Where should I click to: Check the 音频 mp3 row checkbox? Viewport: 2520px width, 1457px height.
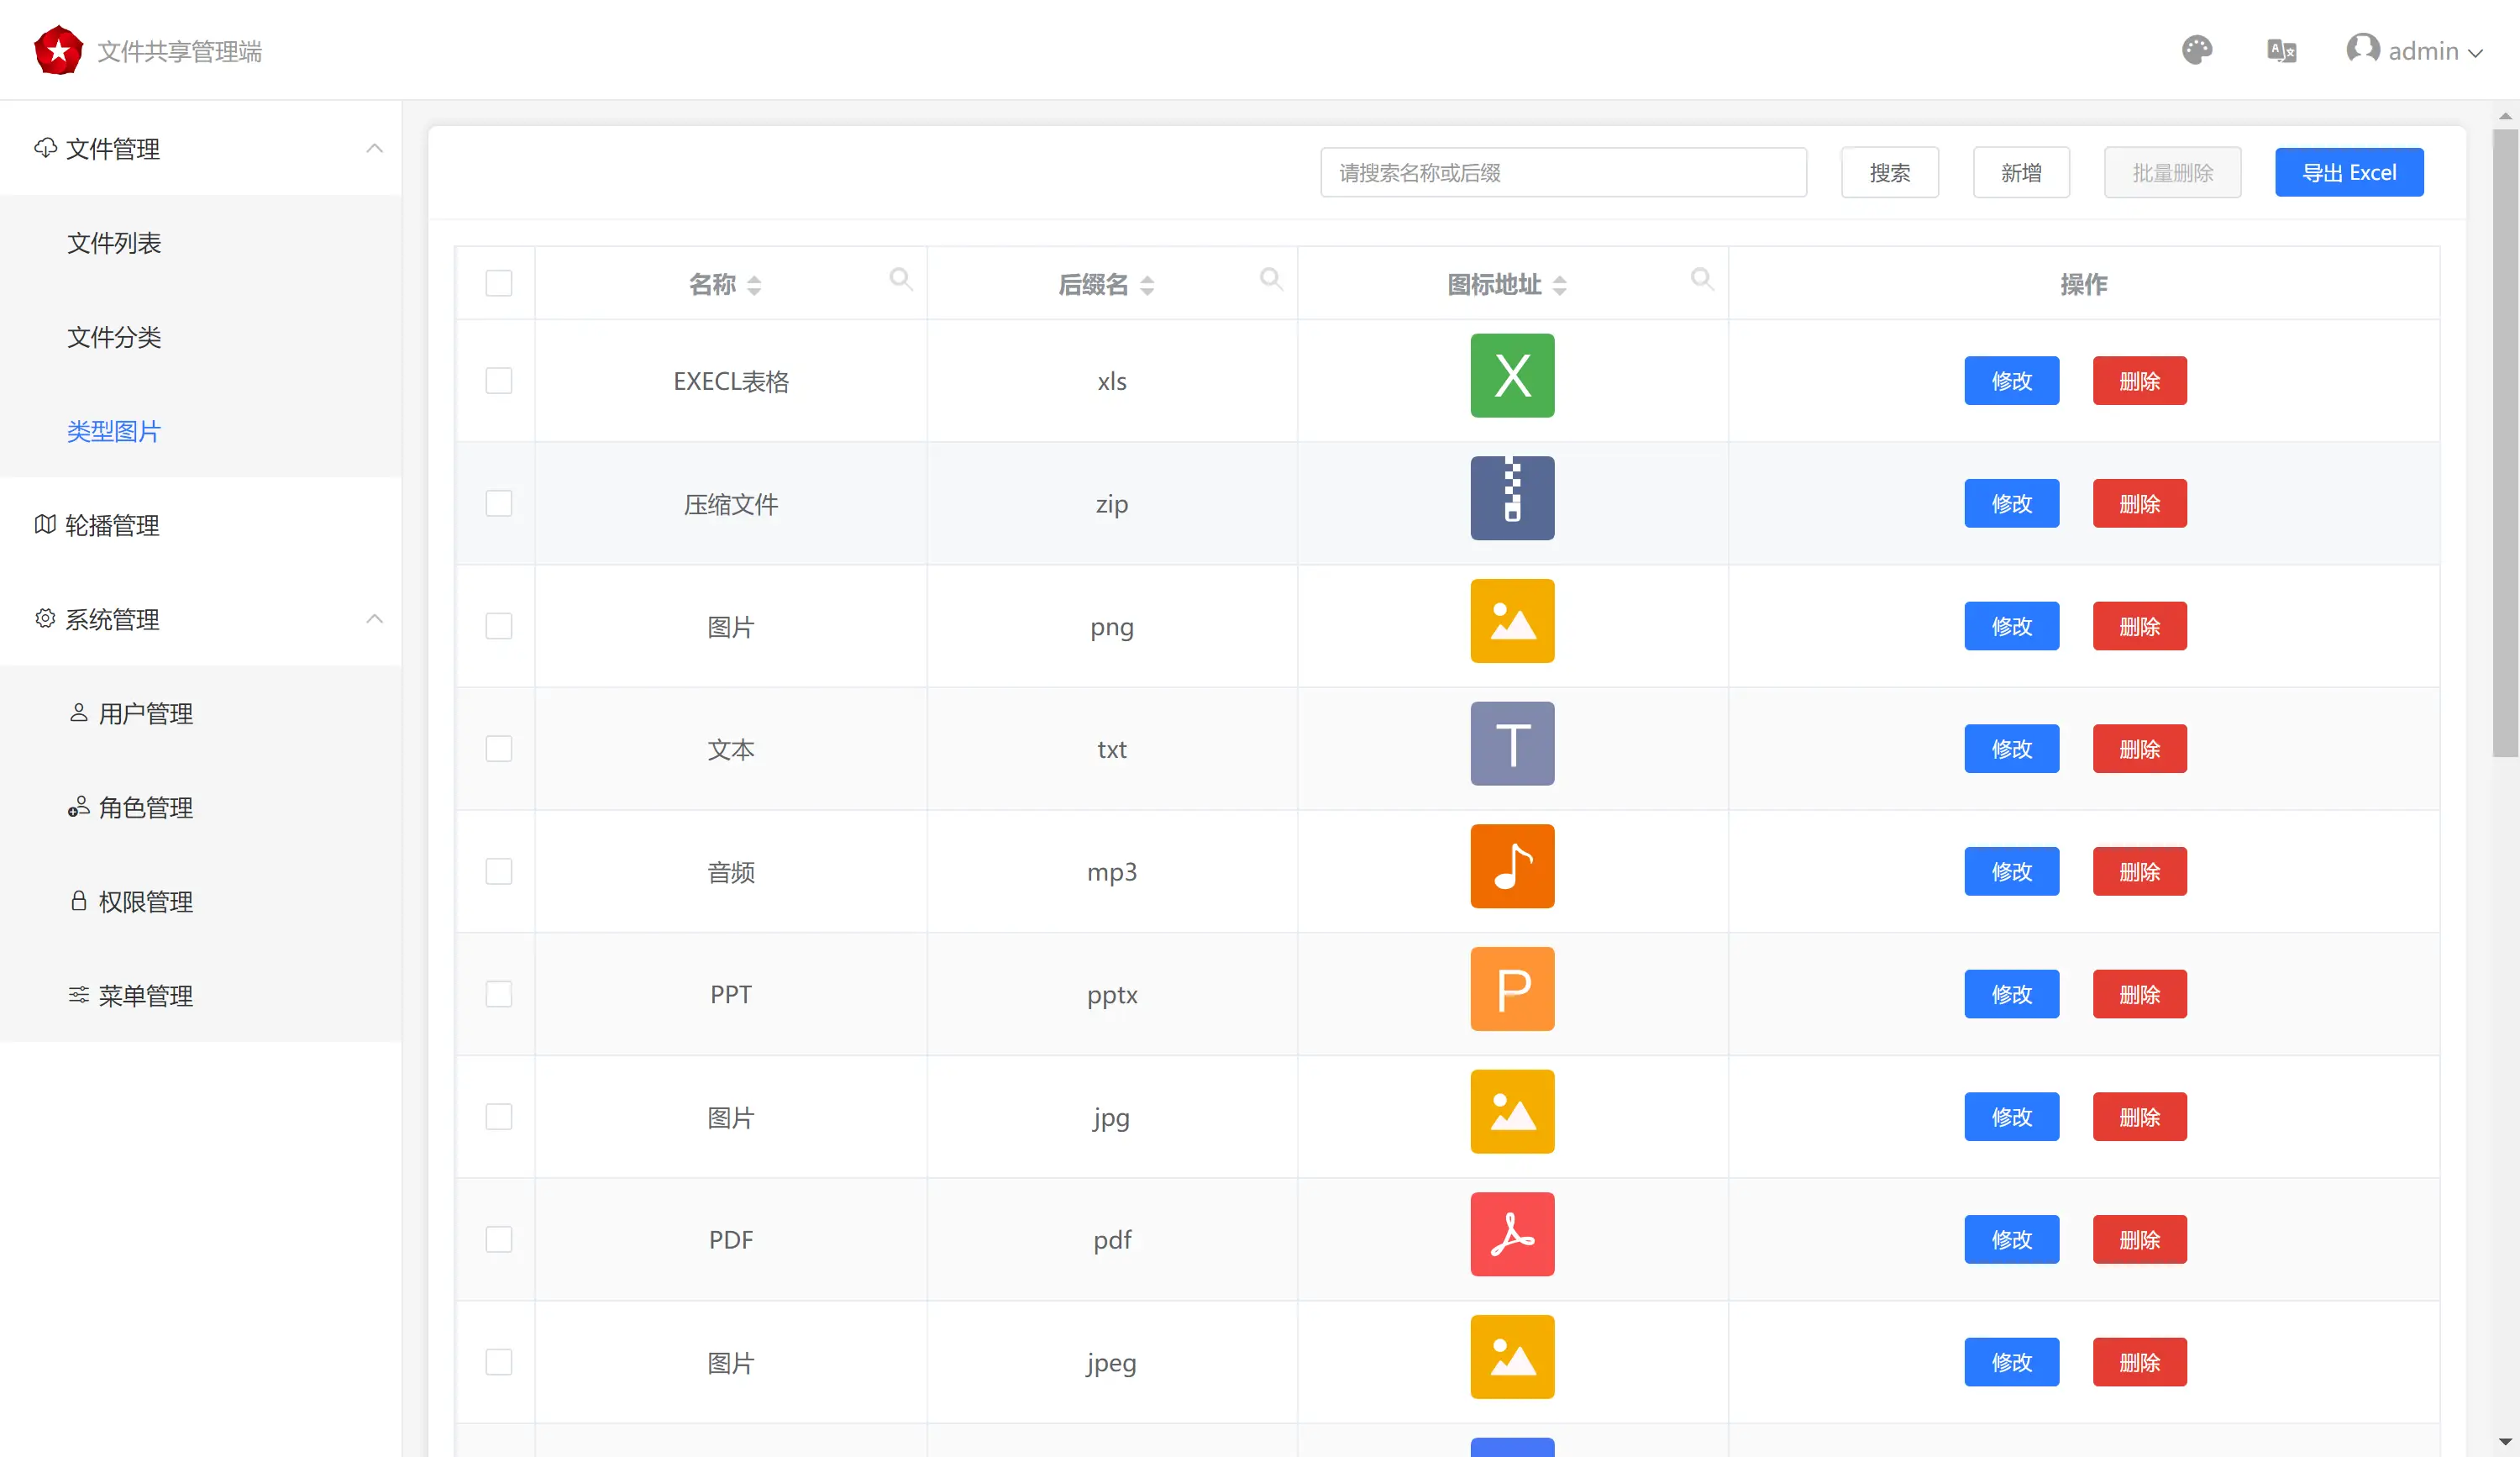[498, 871]
